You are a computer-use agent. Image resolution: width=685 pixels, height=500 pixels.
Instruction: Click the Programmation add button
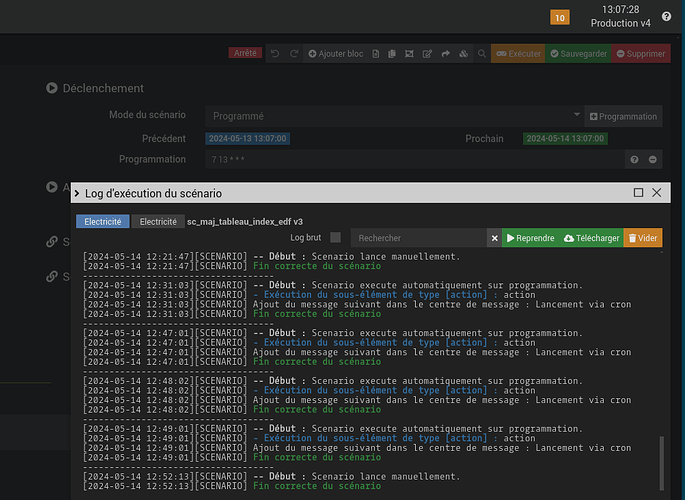click(x=623, y=117)
